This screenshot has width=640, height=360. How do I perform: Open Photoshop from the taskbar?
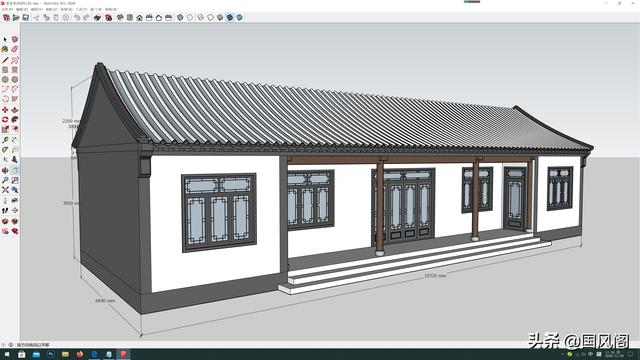tap(51, 354)
